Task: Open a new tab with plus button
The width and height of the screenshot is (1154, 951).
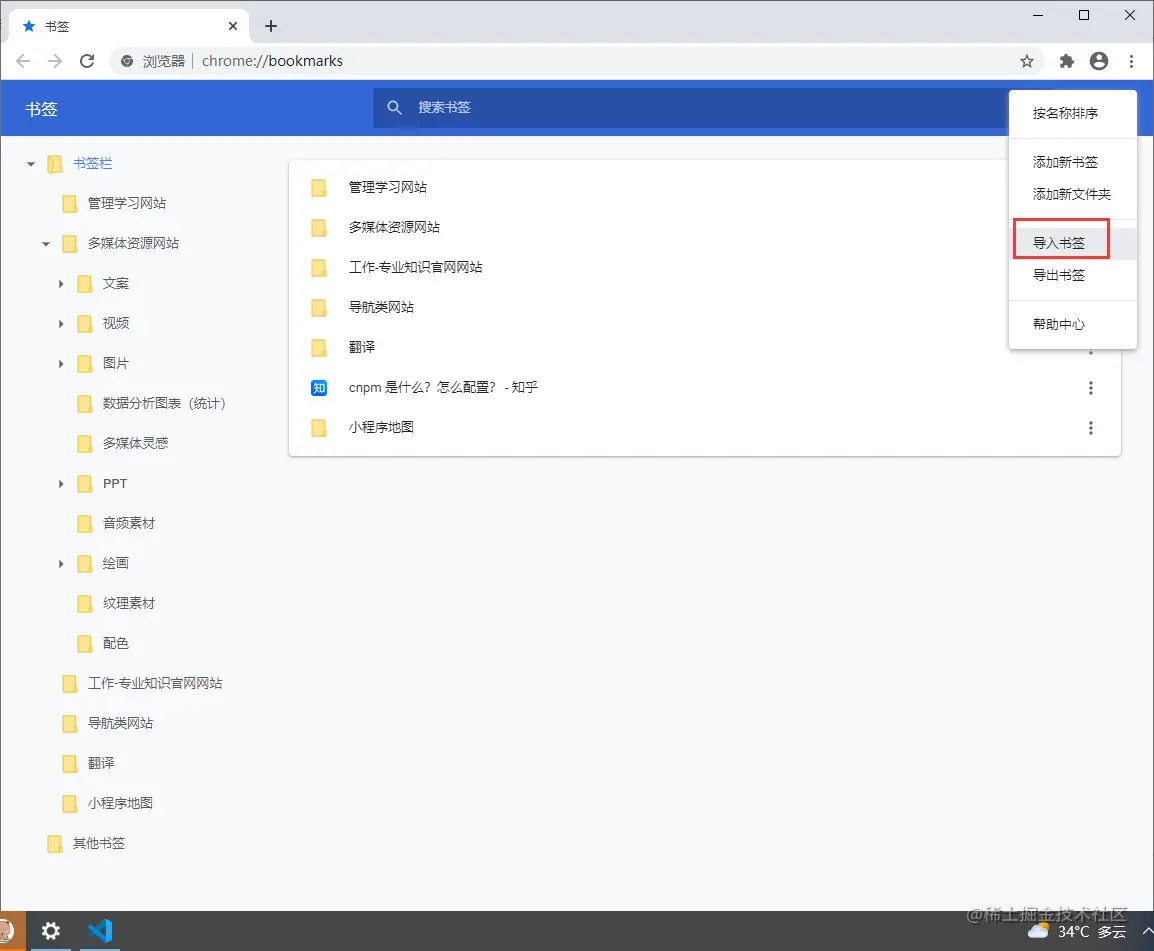Action: (271, 26)
